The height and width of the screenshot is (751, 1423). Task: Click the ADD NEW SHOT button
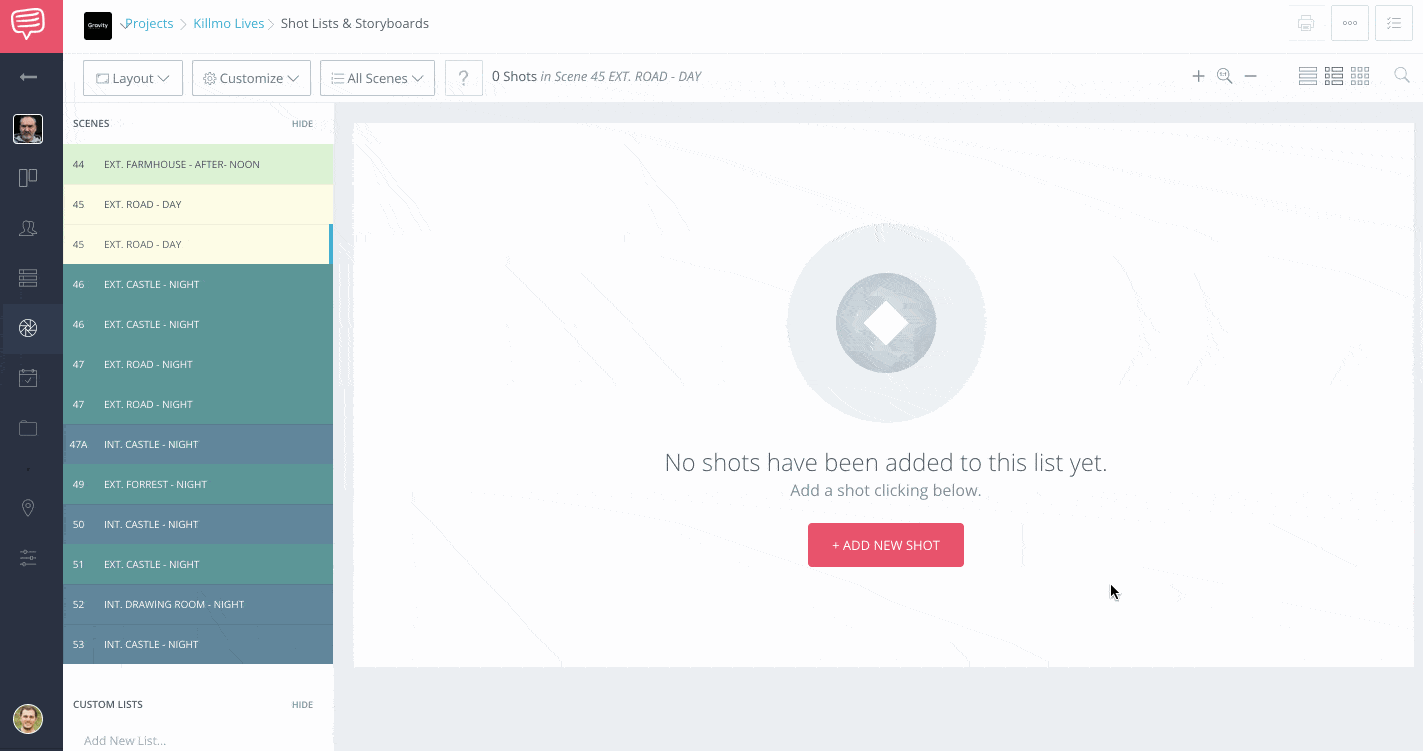pos(885,545)
